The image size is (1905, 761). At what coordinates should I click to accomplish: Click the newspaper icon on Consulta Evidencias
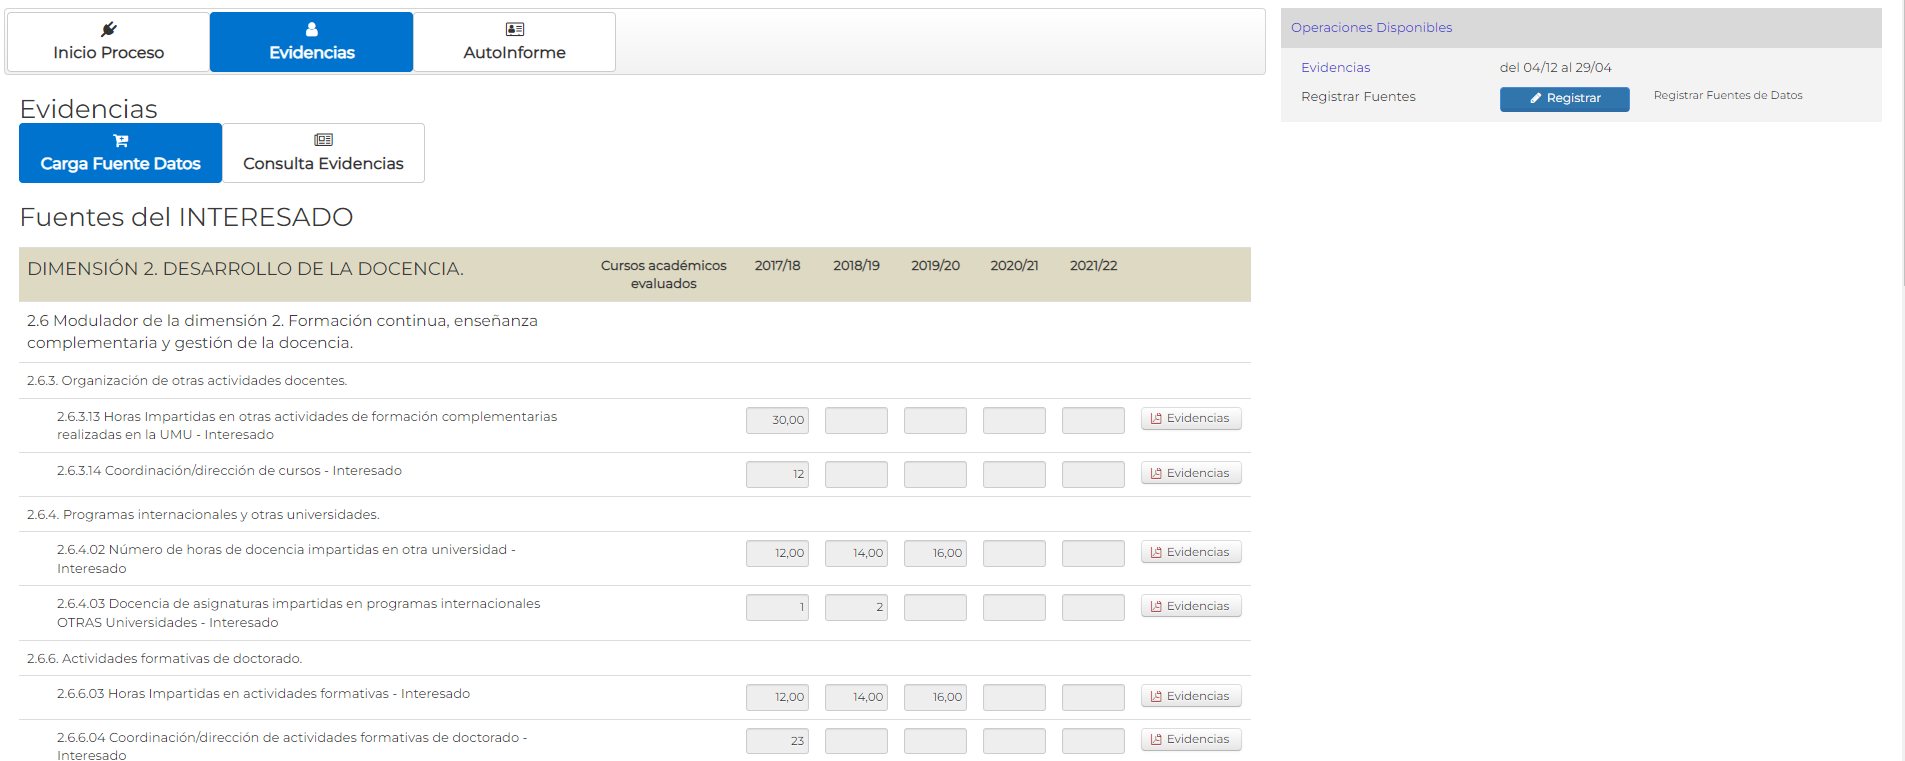pos(323,140)
